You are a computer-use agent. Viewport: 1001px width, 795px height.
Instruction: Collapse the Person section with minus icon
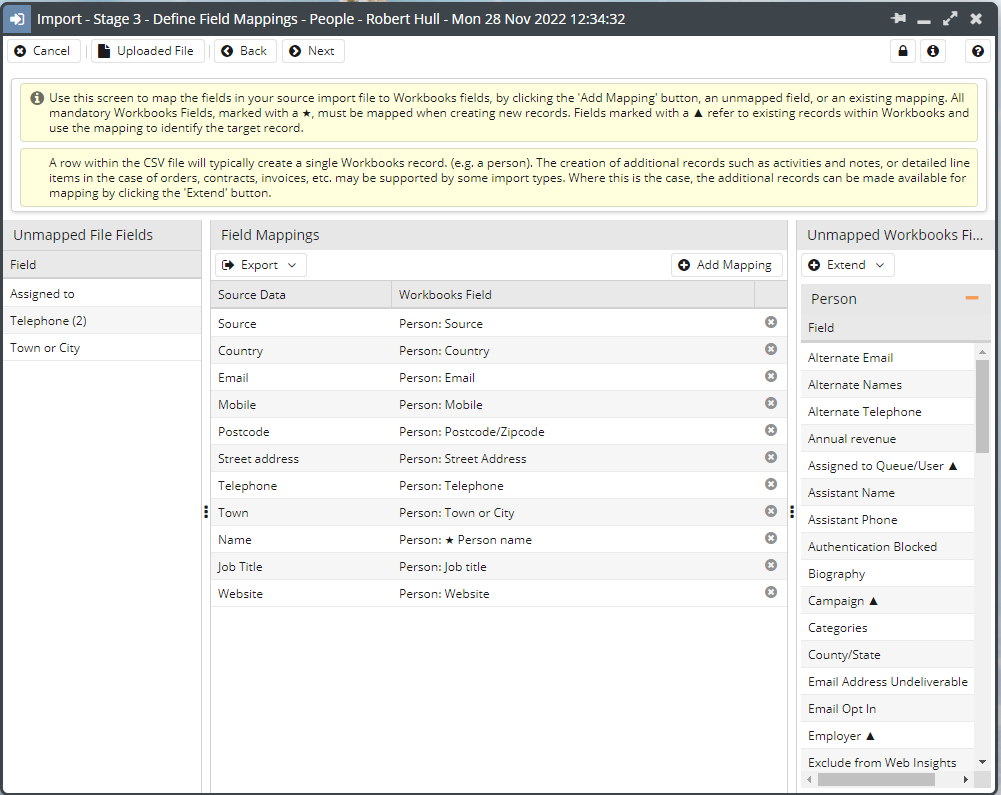[972, 298]
